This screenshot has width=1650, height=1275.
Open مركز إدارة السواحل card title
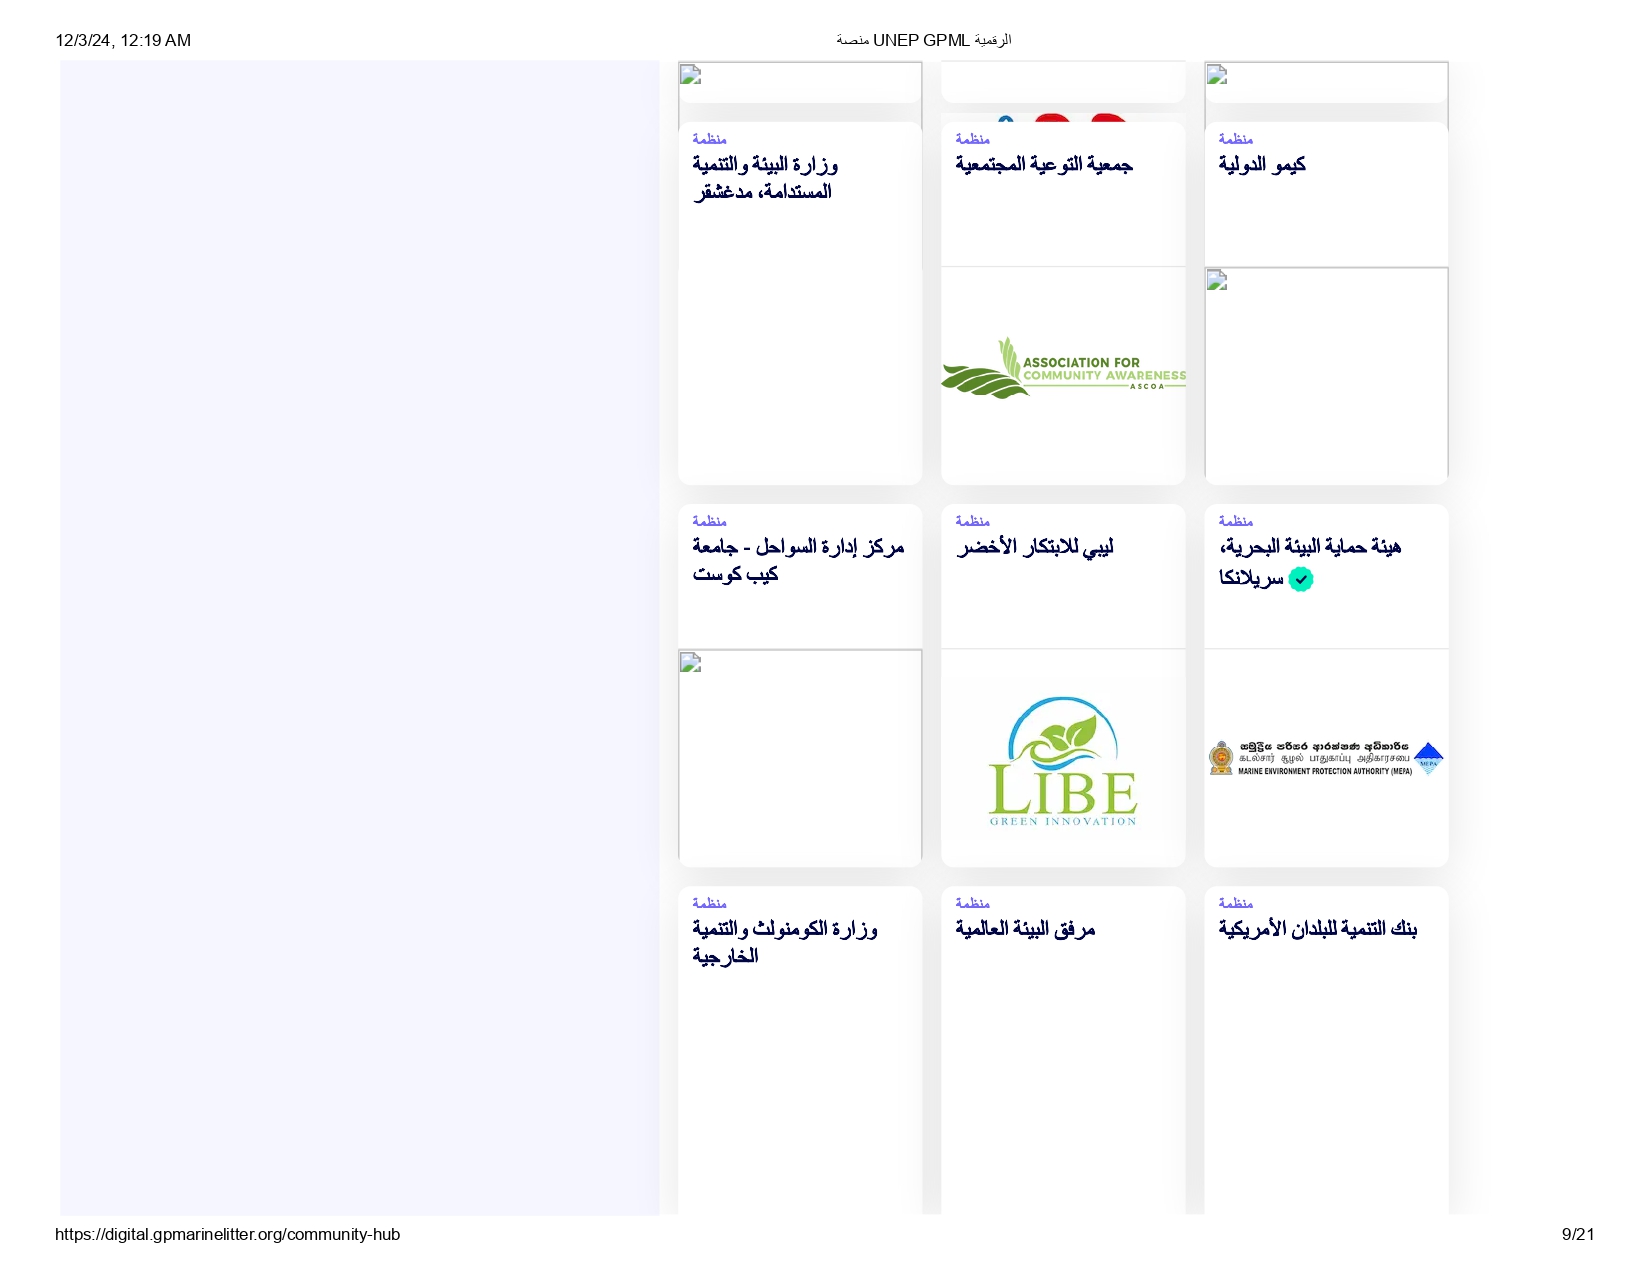[x=797, y=560]
